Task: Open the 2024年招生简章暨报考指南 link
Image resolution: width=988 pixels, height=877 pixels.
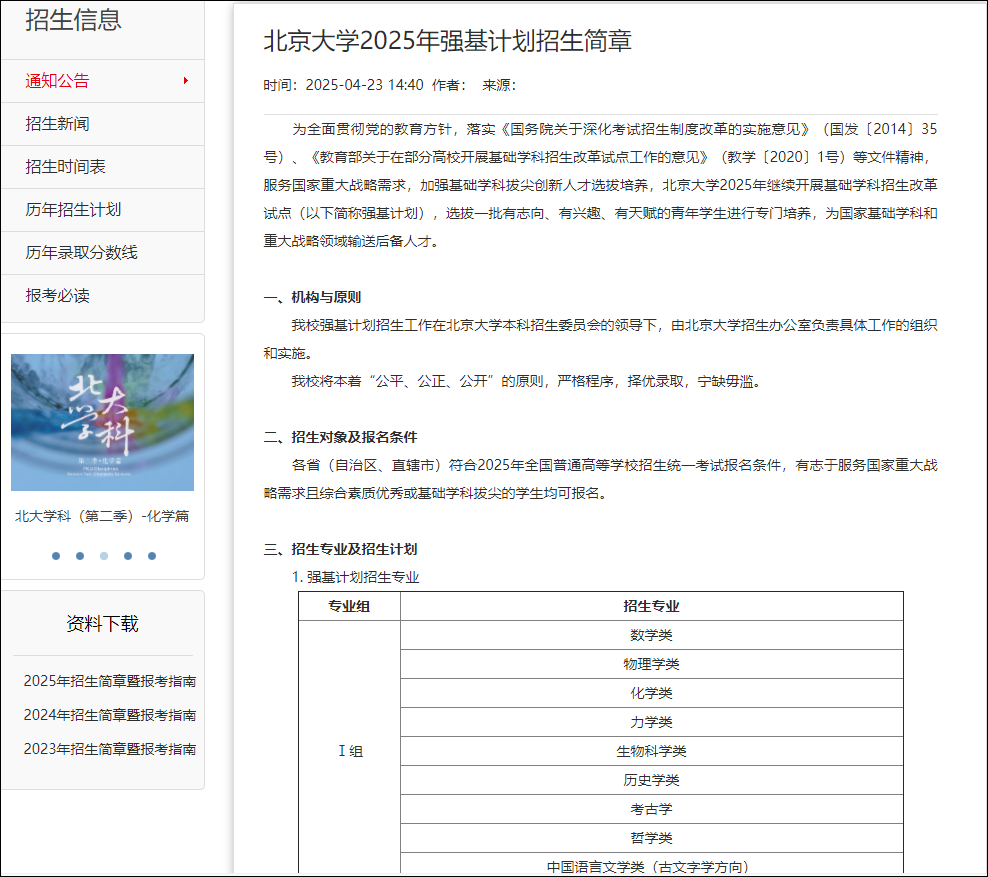Action: (x=109, y=715)
